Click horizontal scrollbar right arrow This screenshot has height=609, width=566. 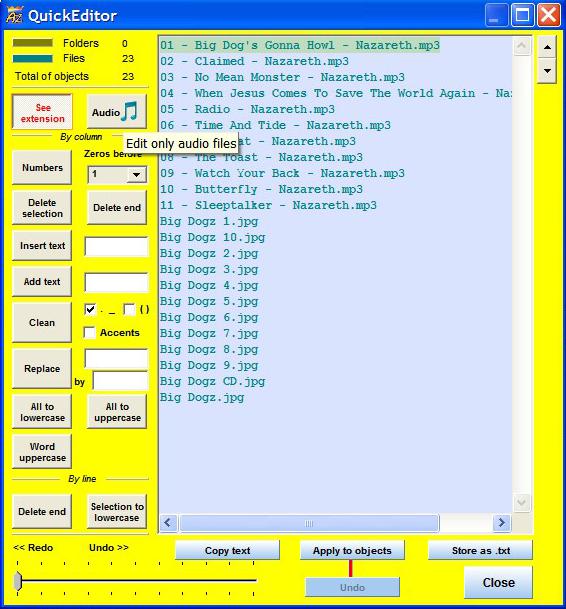pos(502,523)
